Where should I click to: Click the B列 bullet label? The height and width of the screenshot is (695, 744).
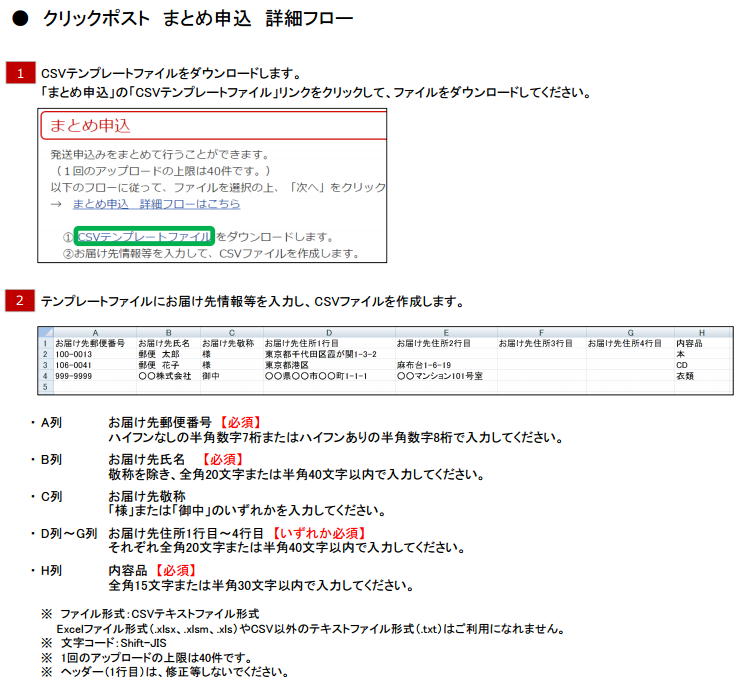tap(51, 459)
